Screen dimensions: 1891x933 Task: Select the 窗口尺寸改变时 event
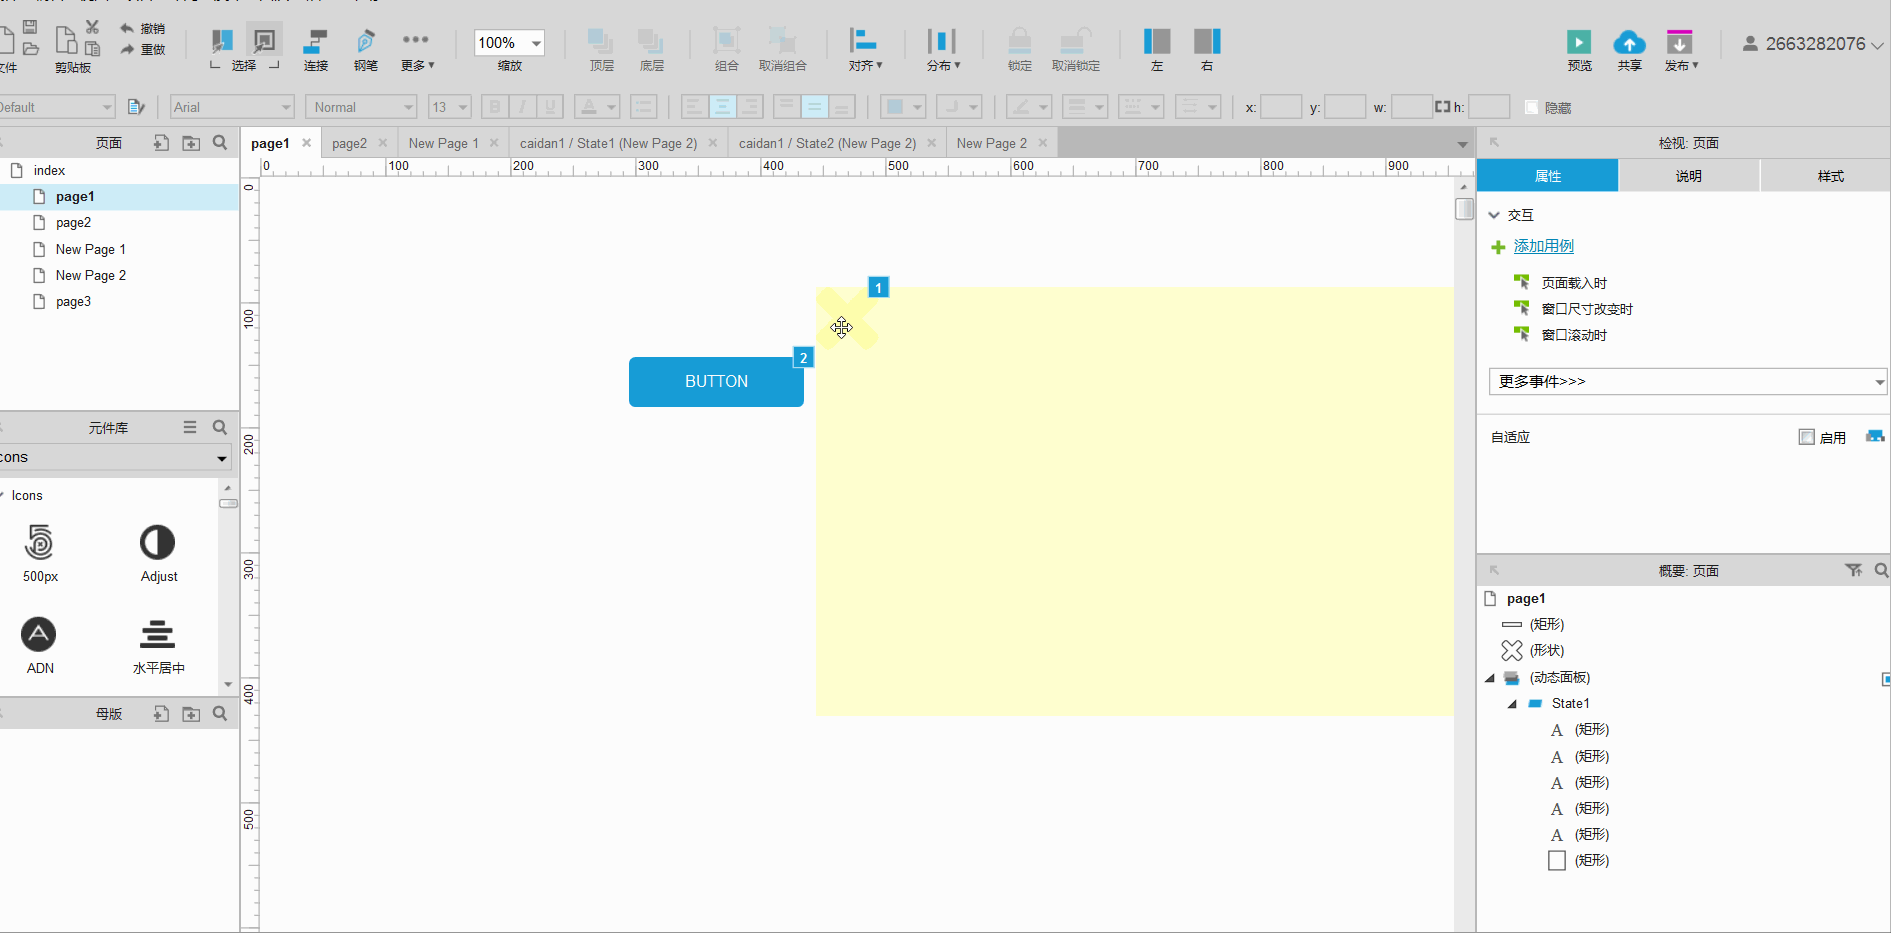coord(1587,309)
